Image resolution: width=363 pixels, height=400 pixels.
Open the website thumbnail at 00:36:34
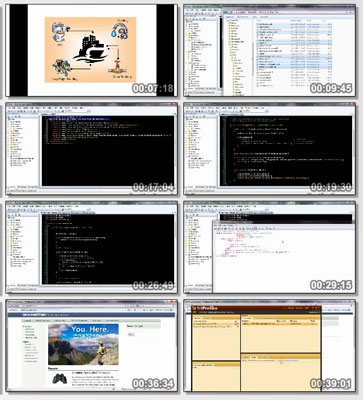(x=92, y=345)
